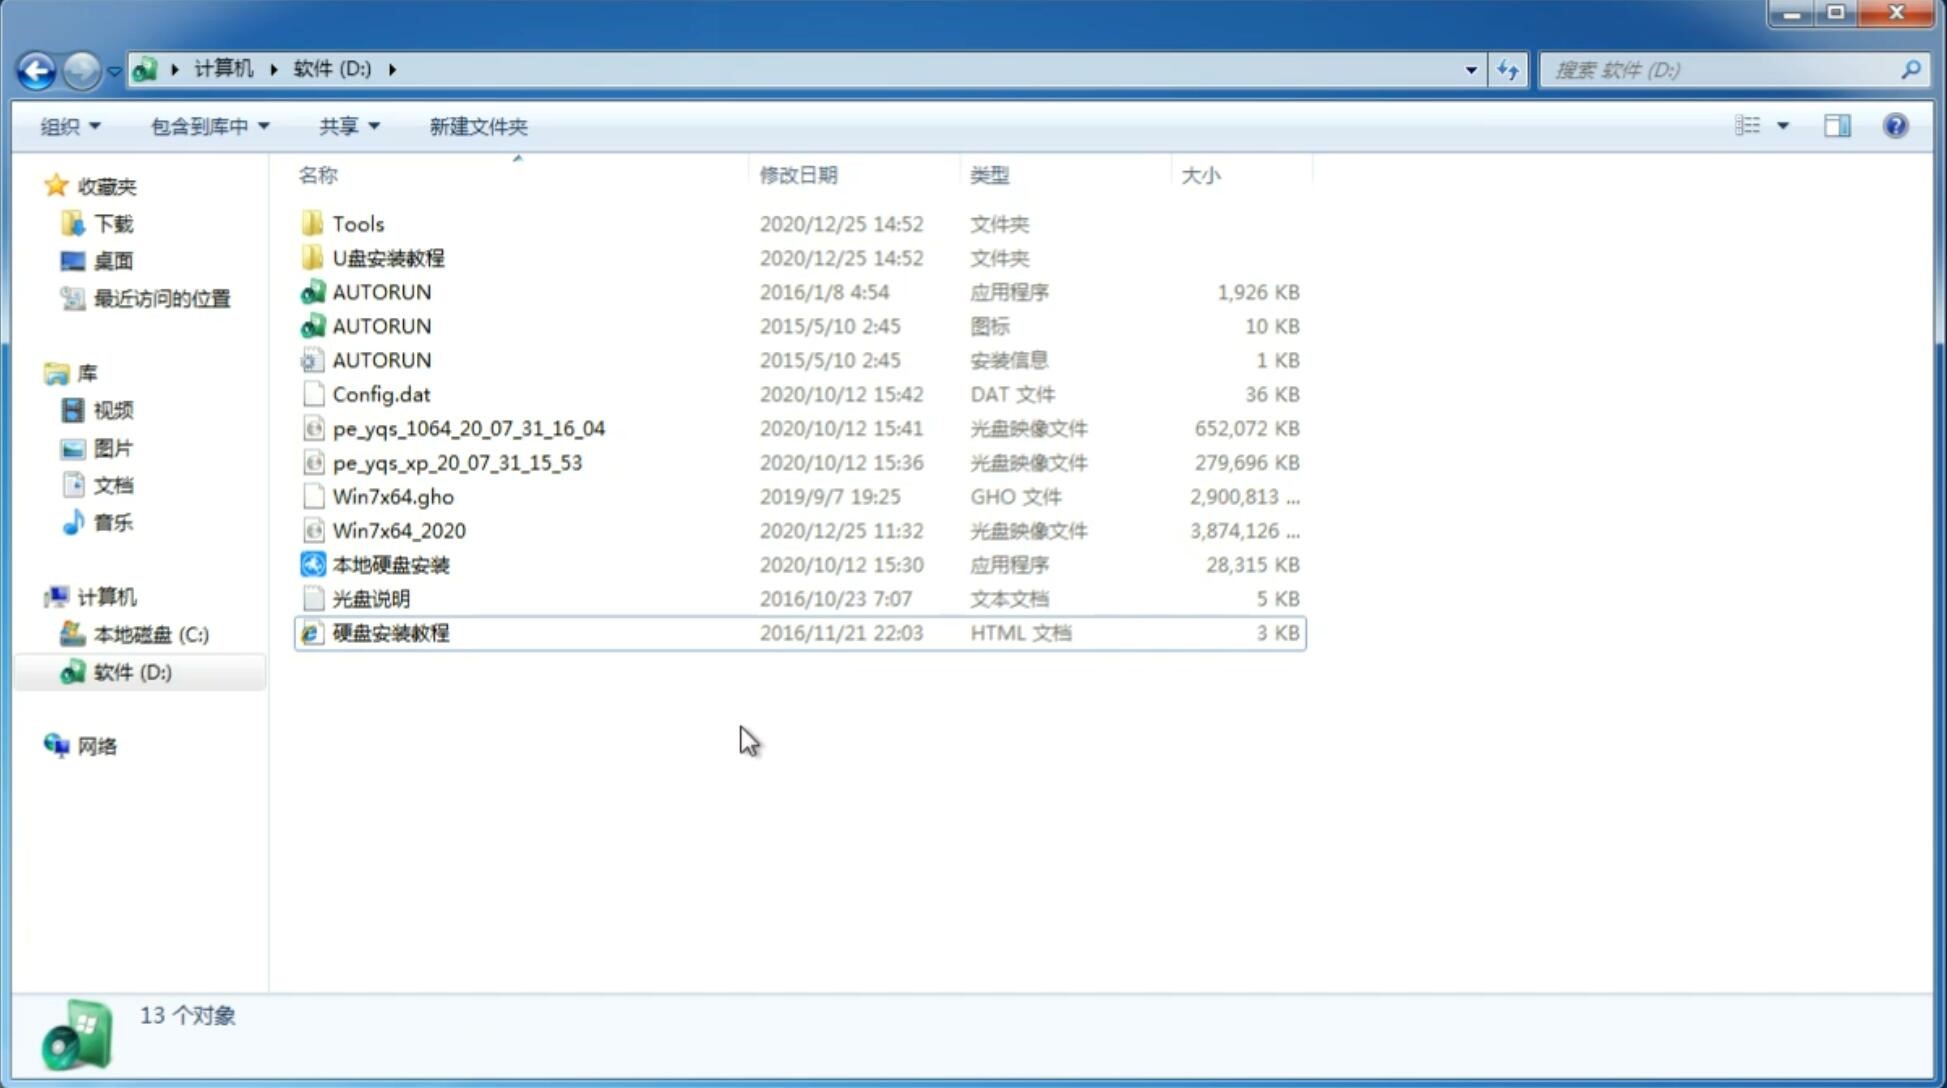Navigate back using left arrow button
The width and height of the screenshot is (1947, 1088).
click(x=35, y=68)
